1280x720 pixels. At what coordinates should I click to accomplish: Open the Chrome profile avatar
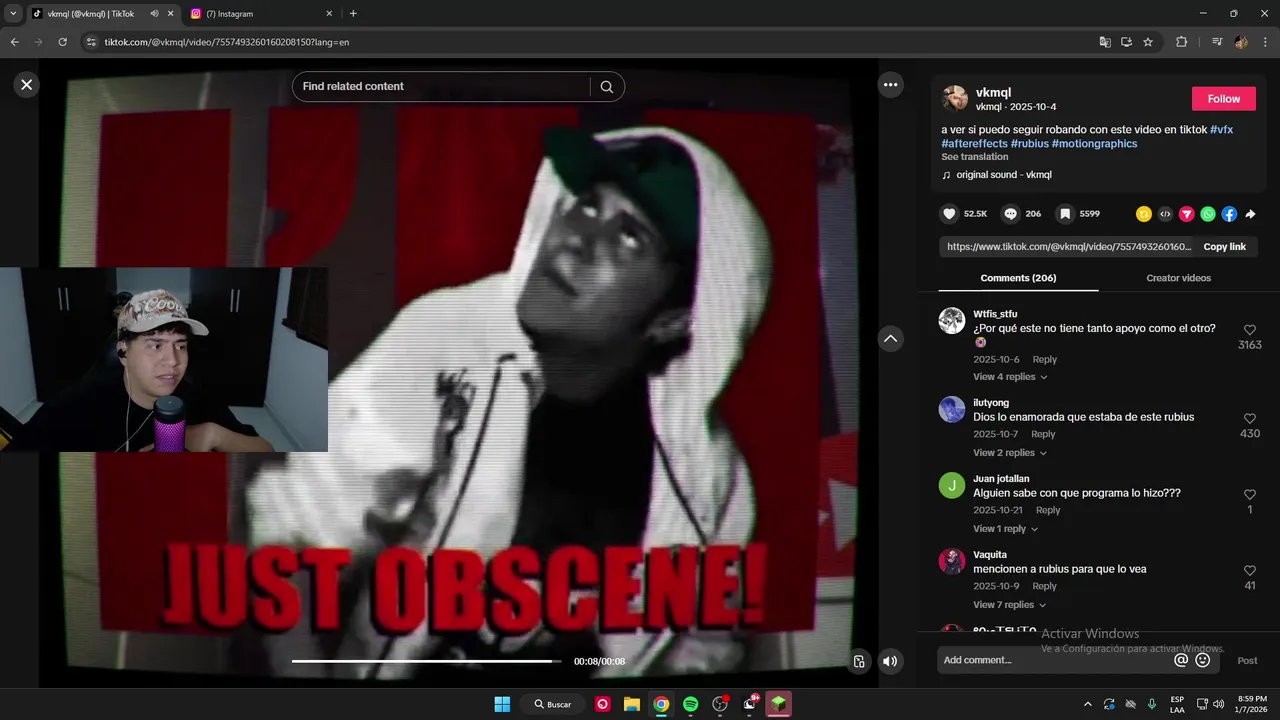tap(1241, 42)
